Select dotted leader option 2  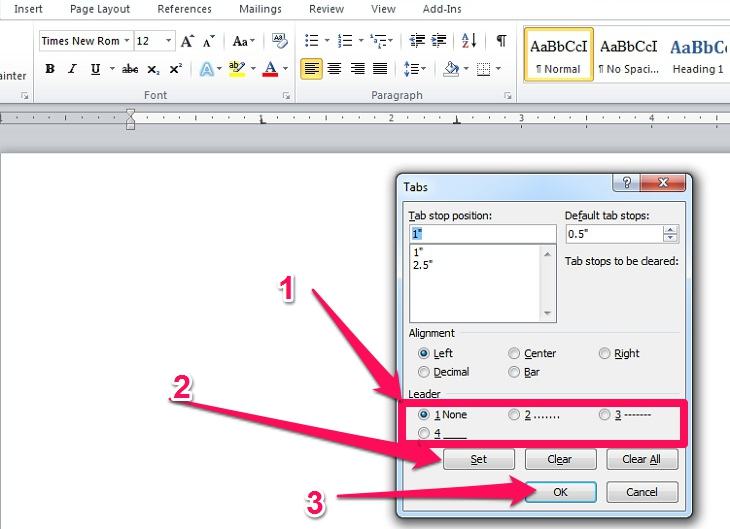tap(514, 414)
